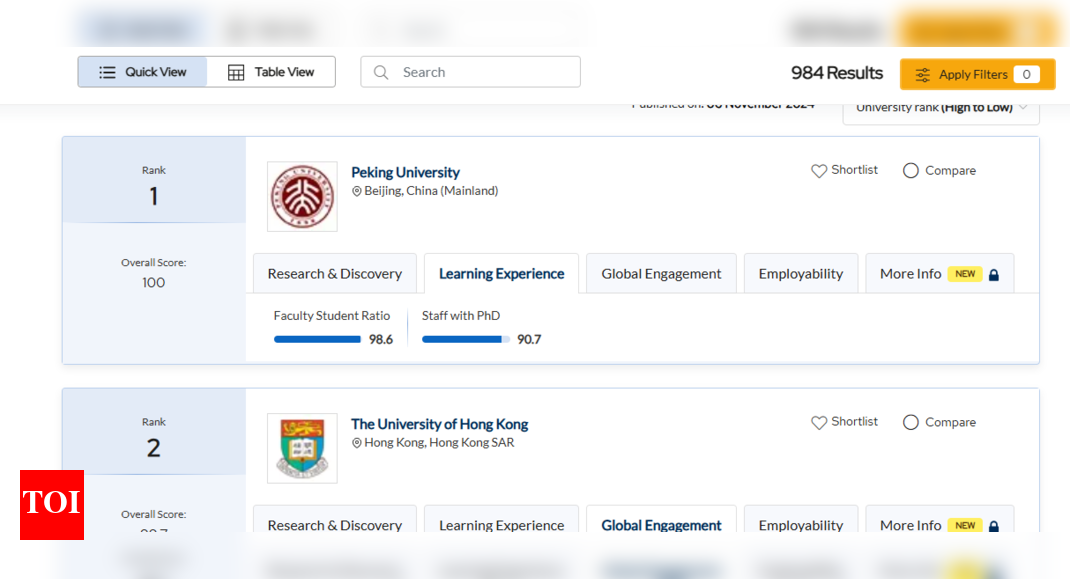
Task: Click the 98.6 score value
Action: pyautogui.click(x=381, y=339)
